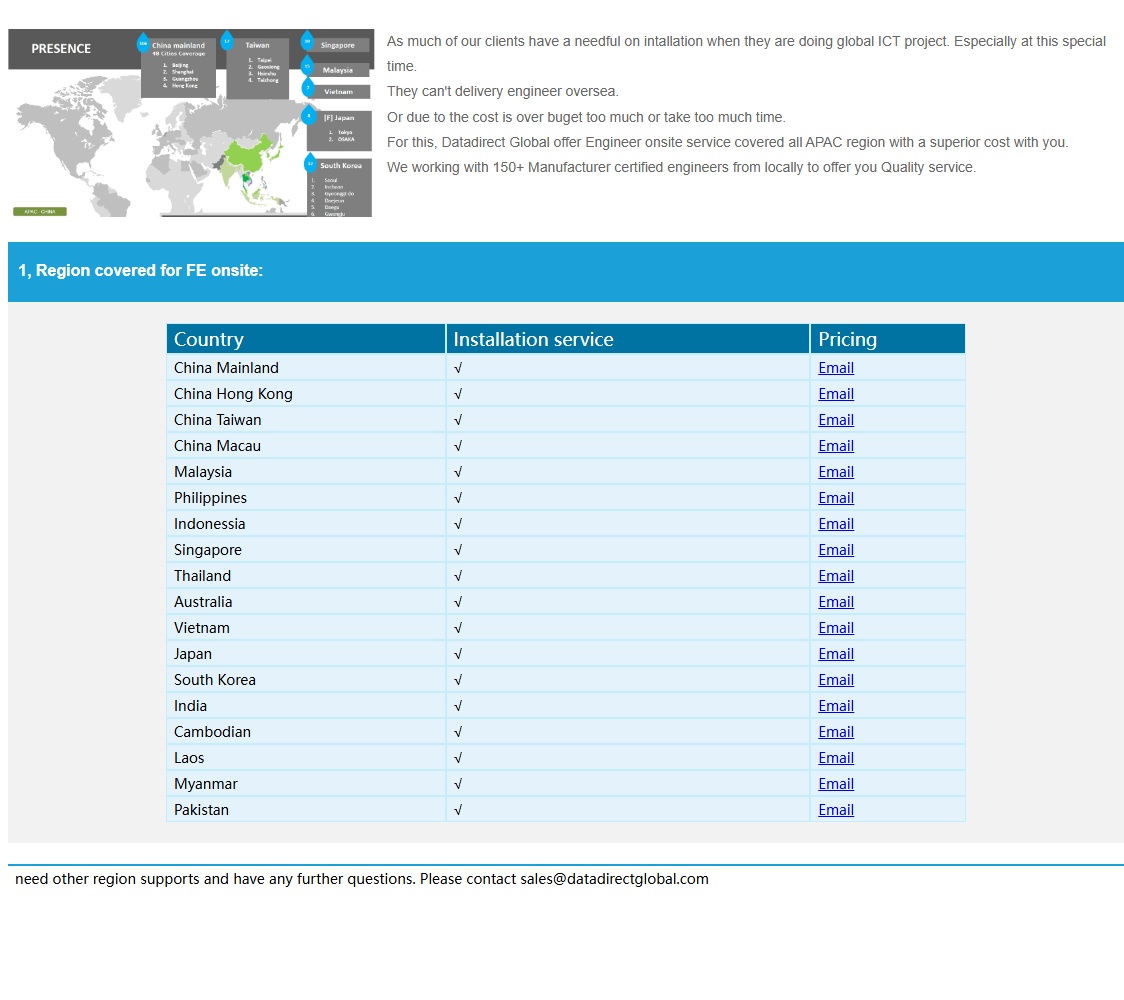Image resolution: width=1124 pixels, height=1000 pixels.
Task: Click the China Mainland country cell
Action: pos(306,368)
